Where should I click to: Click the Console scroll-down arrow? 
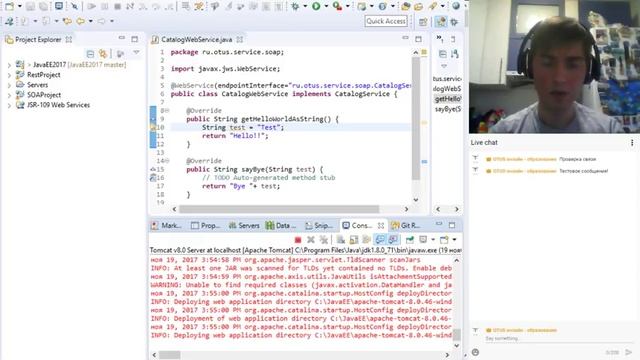(x=457, y=345)
